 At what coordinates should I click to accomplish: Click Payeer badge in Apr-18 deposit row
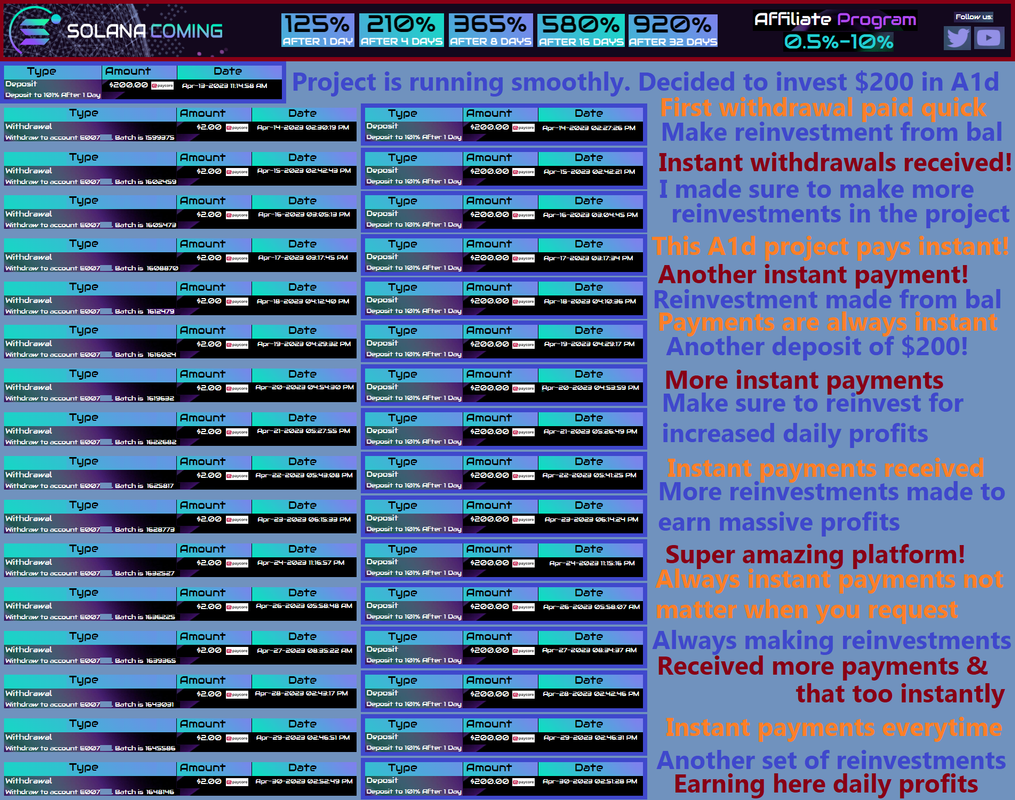tap(524, 301)
